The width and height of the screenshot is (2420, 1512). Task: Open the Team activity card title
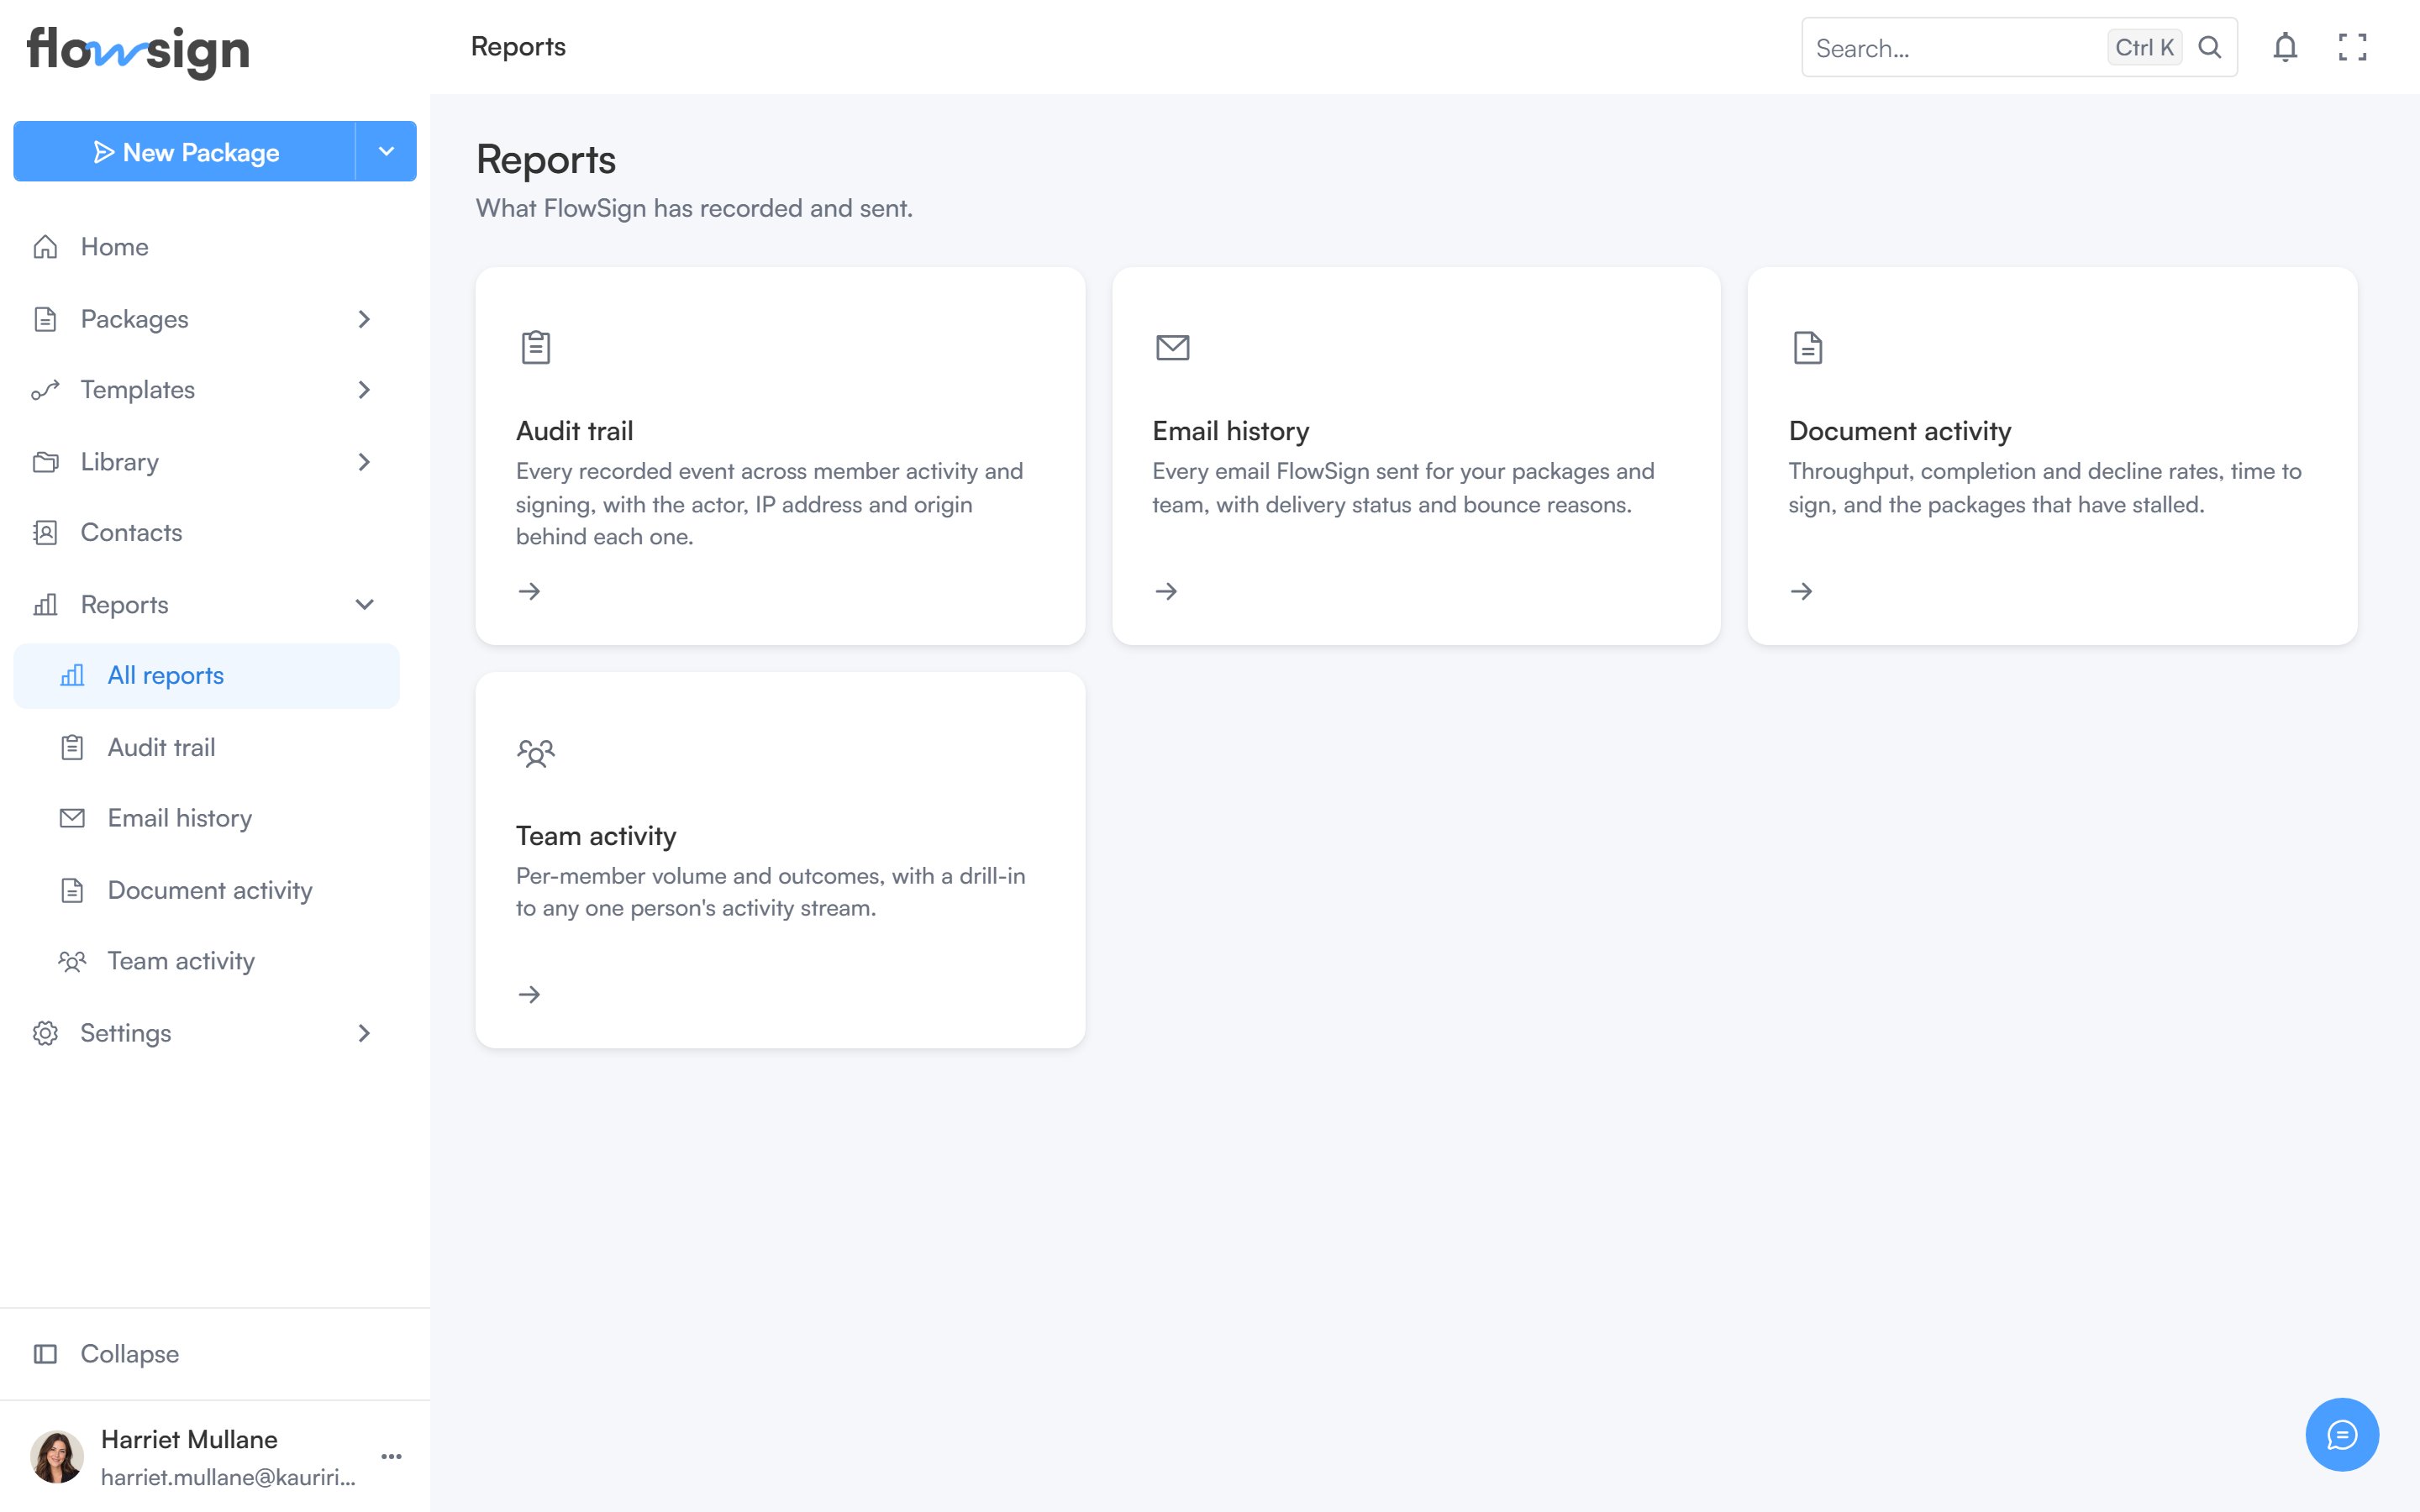(x=596, y=836)
